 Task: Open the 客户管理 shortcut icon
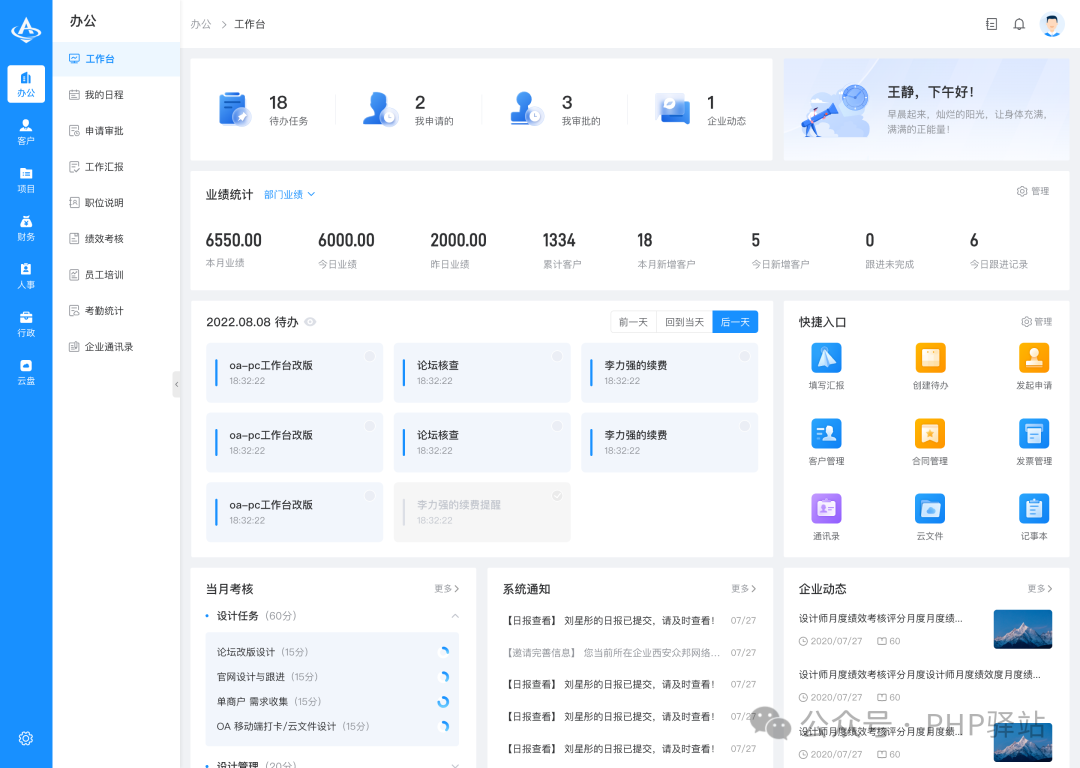click(x=827, y=434)
